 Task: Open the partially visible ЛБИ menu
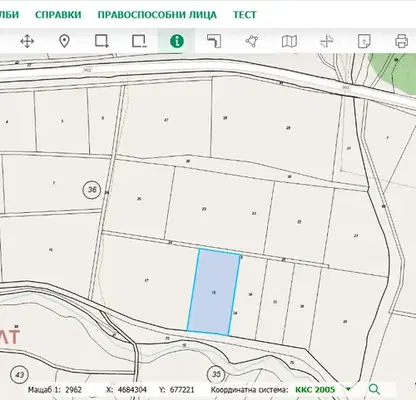click(x=9, y=15)
